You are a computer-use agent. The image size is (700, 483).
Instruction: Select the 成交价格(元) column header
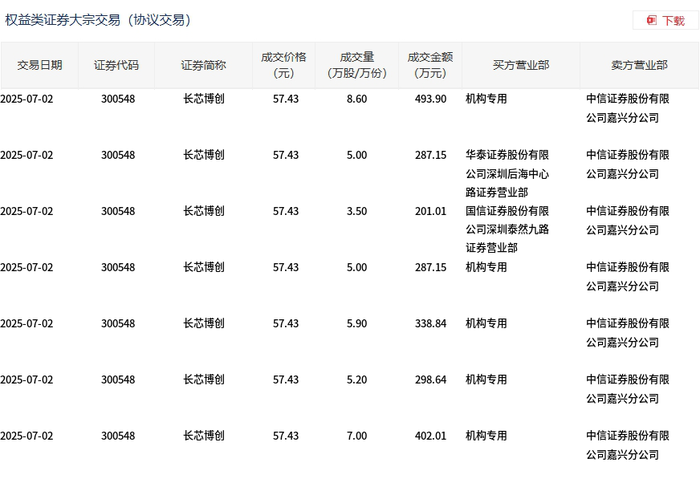[284, 65]
